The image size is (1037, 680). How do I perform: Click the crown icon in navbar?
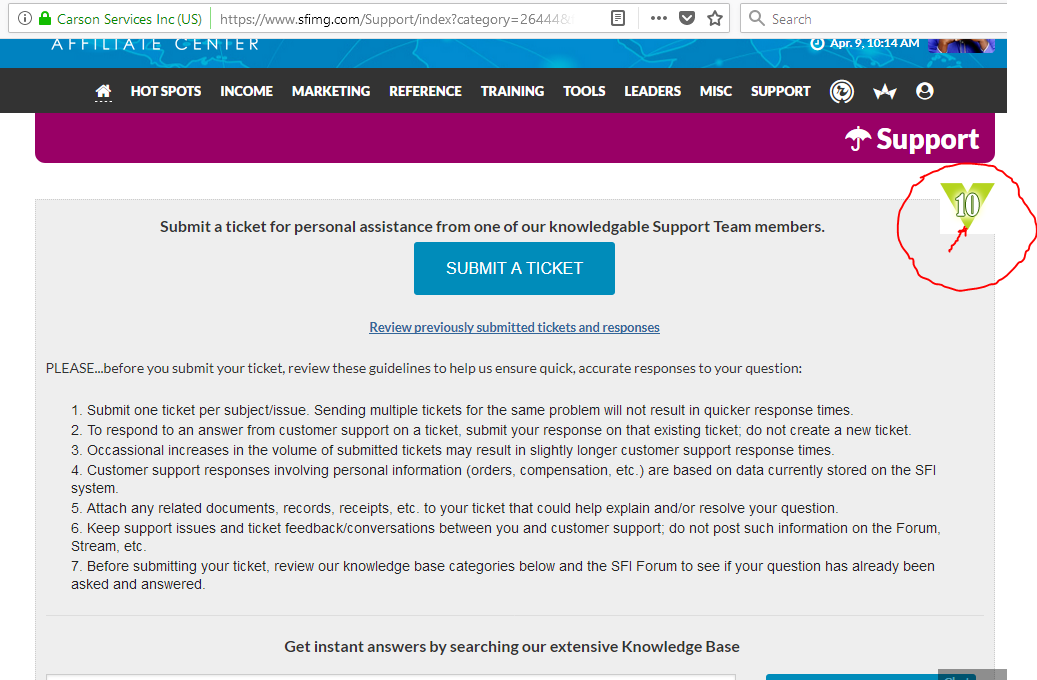point(884,91)
